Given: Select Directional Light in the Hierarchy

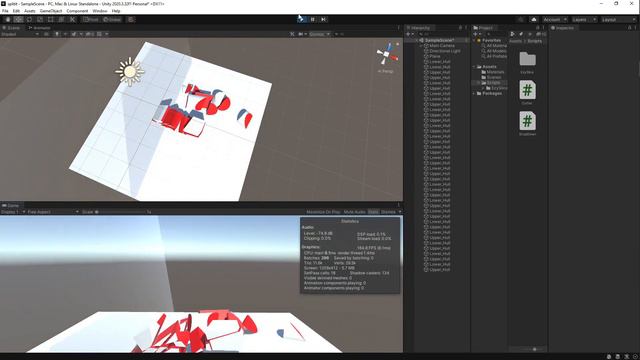Looking at the screenshot, I should [444, 51].
